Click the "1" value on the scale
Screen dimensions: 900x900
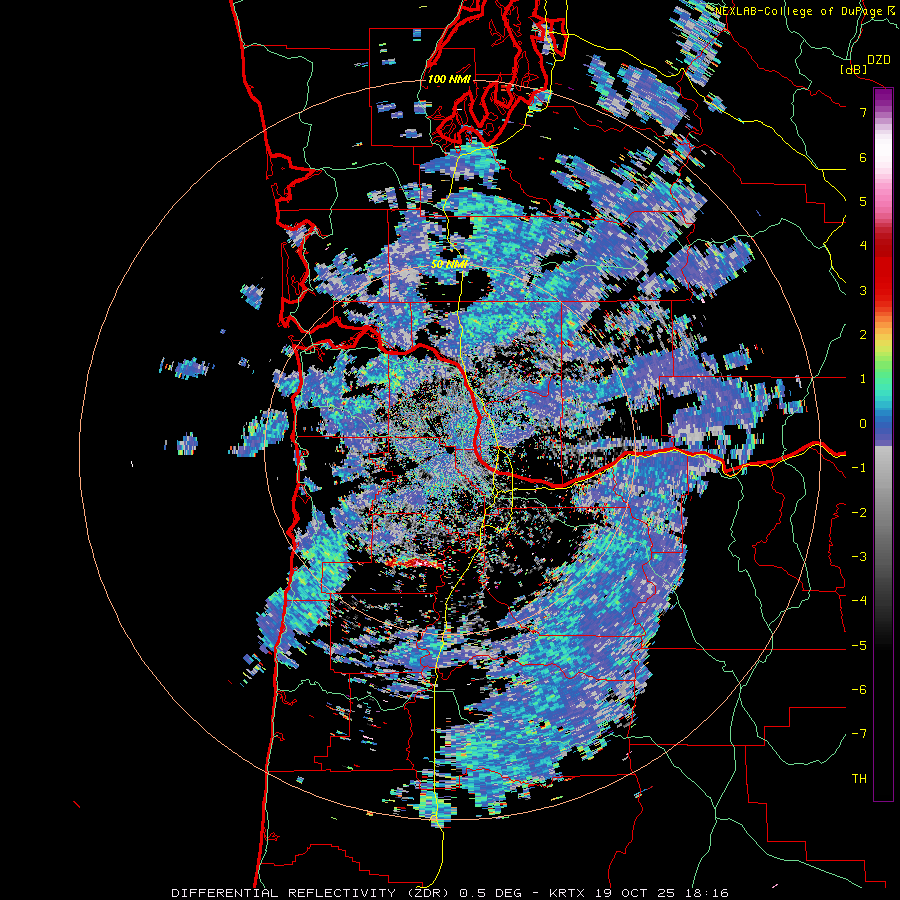(863, 379)
